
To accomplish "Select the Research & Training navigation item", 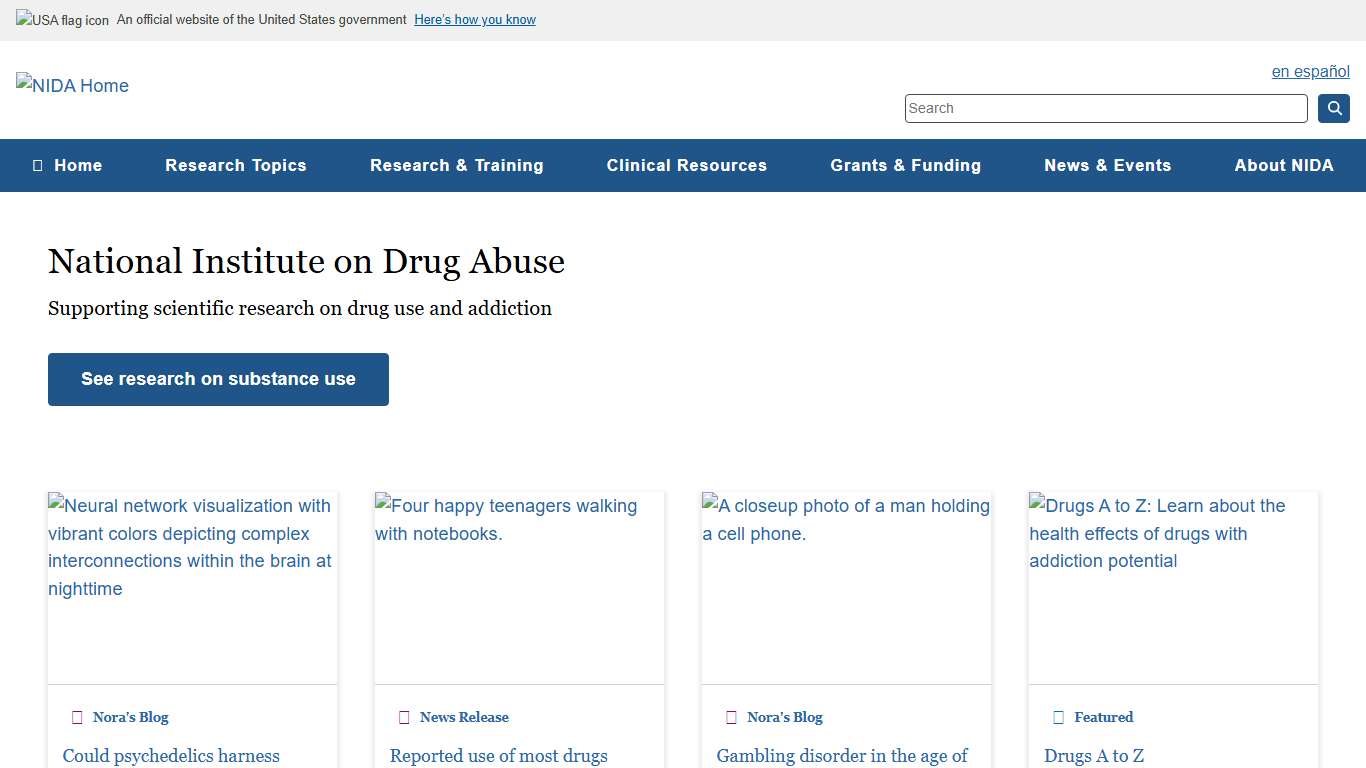I will (x=457, y=165).
